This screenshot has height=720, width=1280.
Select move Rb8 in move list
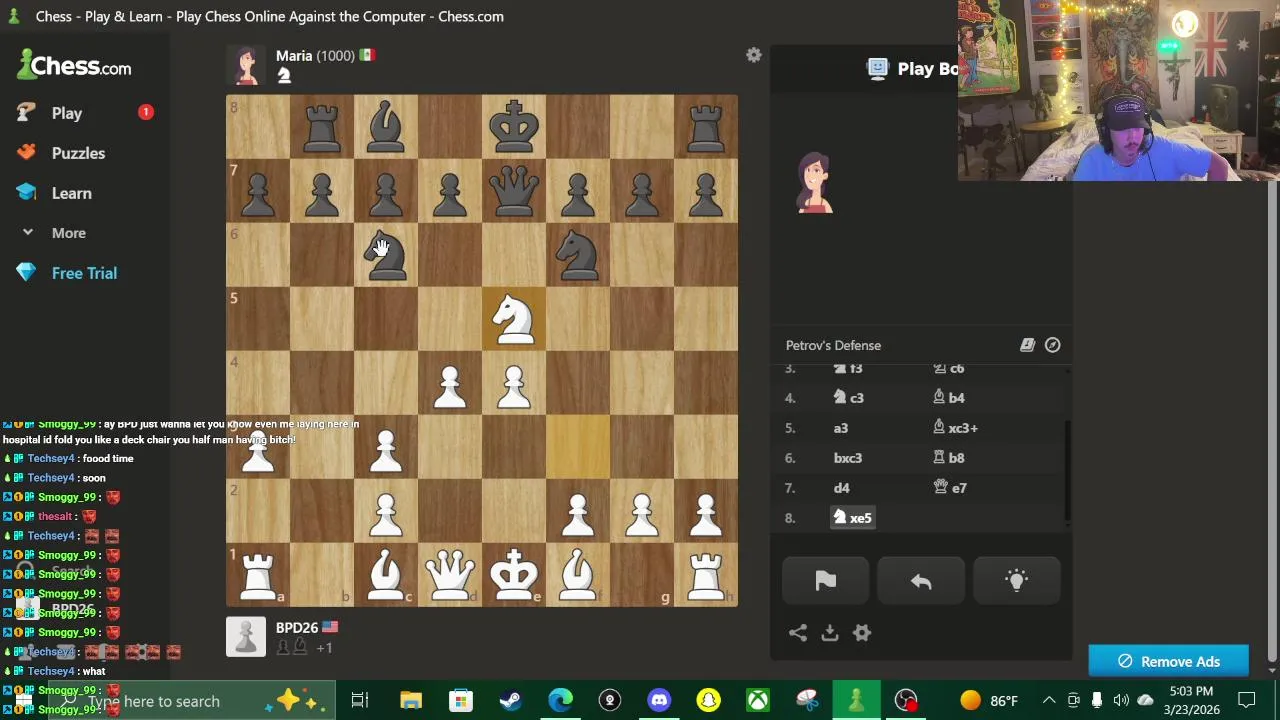[x=949, y=458]
